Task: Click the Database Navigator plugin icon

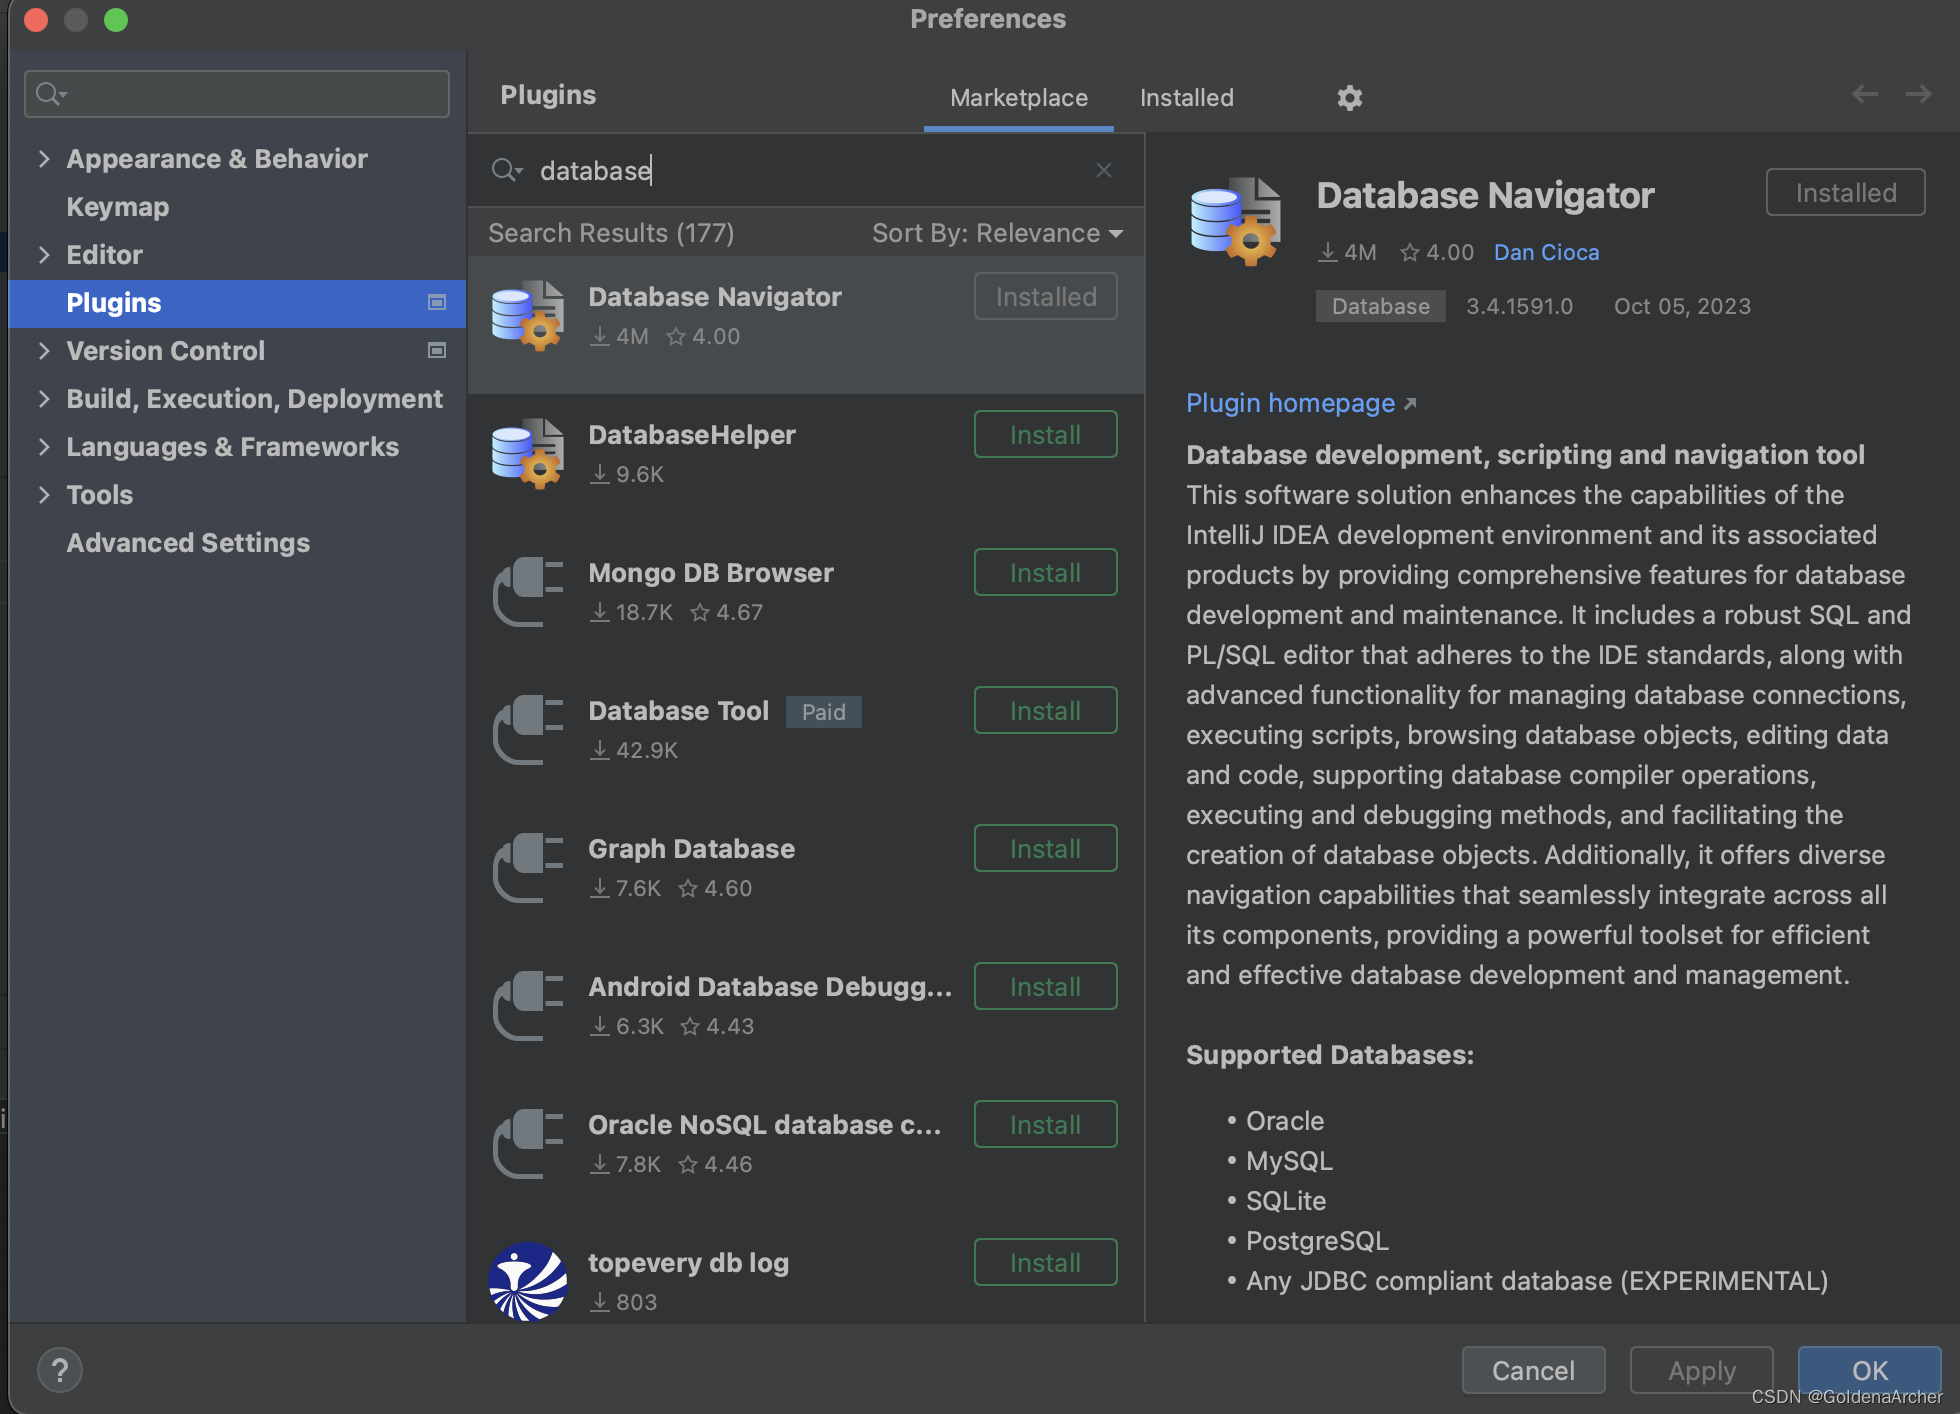Action: pyautogui.click(x=527, y=316)
